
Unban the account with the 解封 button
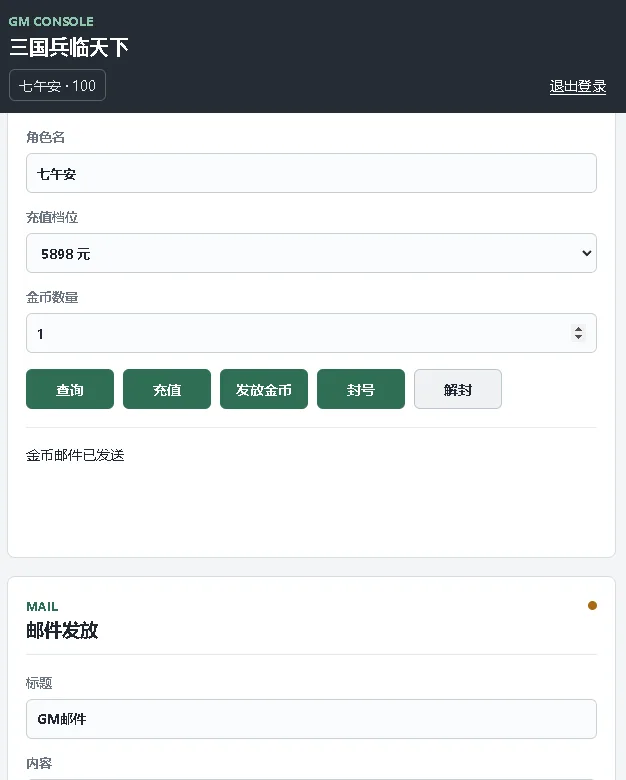(458, 389)
